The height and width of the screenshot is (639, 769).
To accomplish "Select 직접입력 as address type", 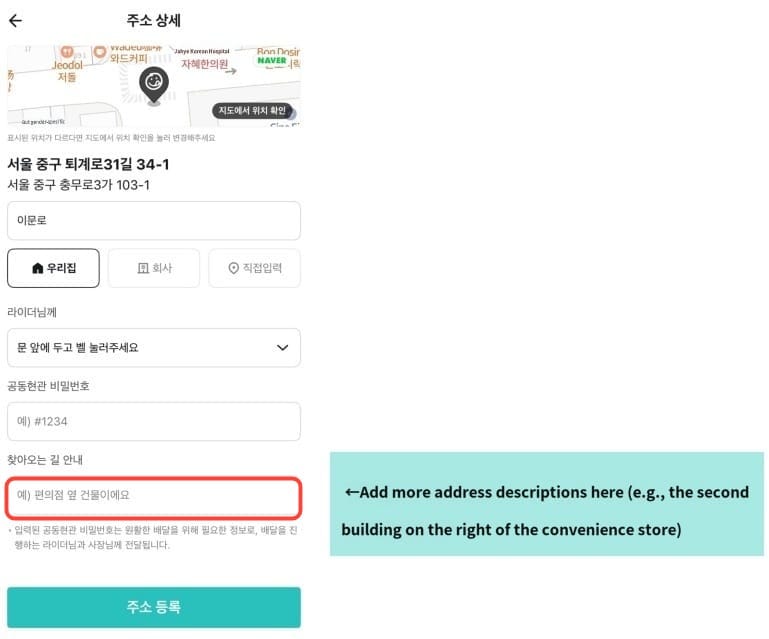I will pos(254,268).
